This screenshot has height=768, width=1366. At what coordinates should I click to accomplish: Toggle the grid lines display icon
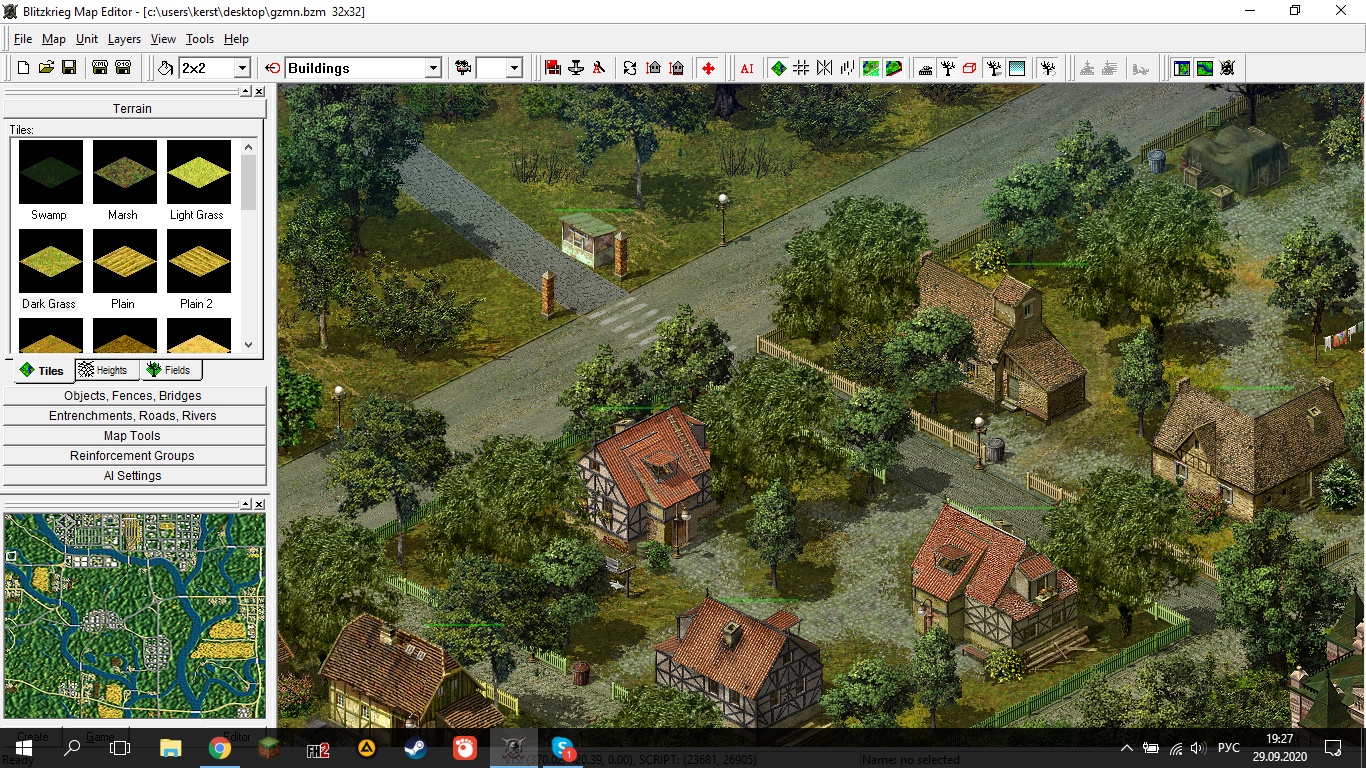pos(801,68)
